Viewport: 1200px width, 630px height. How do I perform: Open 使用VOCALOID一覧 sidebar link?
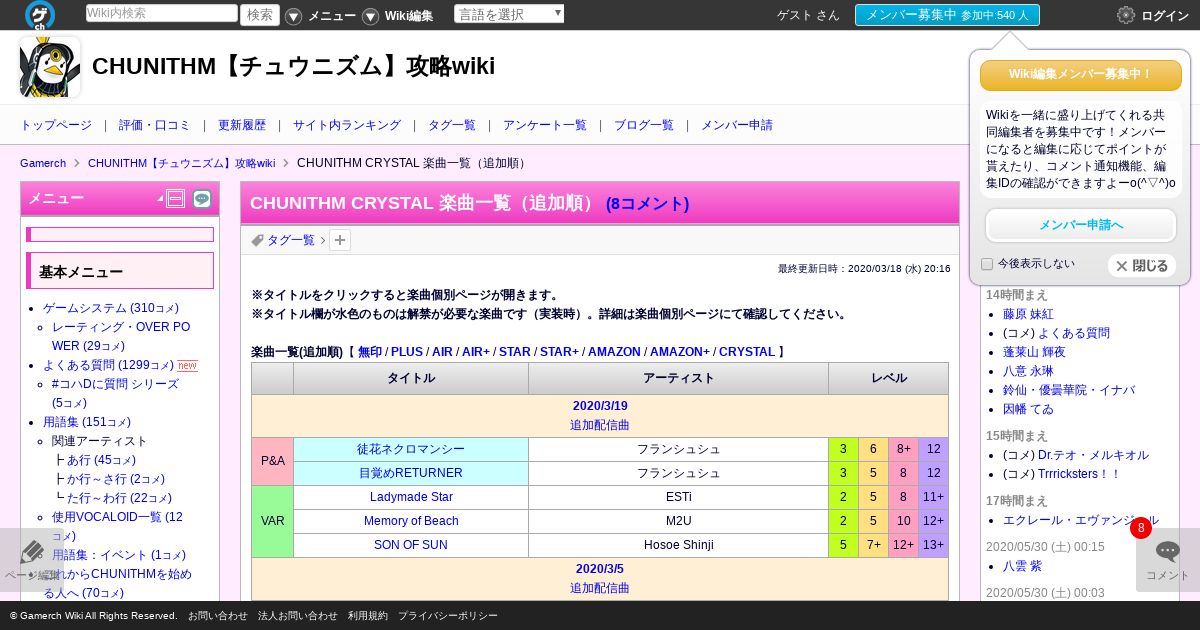point(117,526)
